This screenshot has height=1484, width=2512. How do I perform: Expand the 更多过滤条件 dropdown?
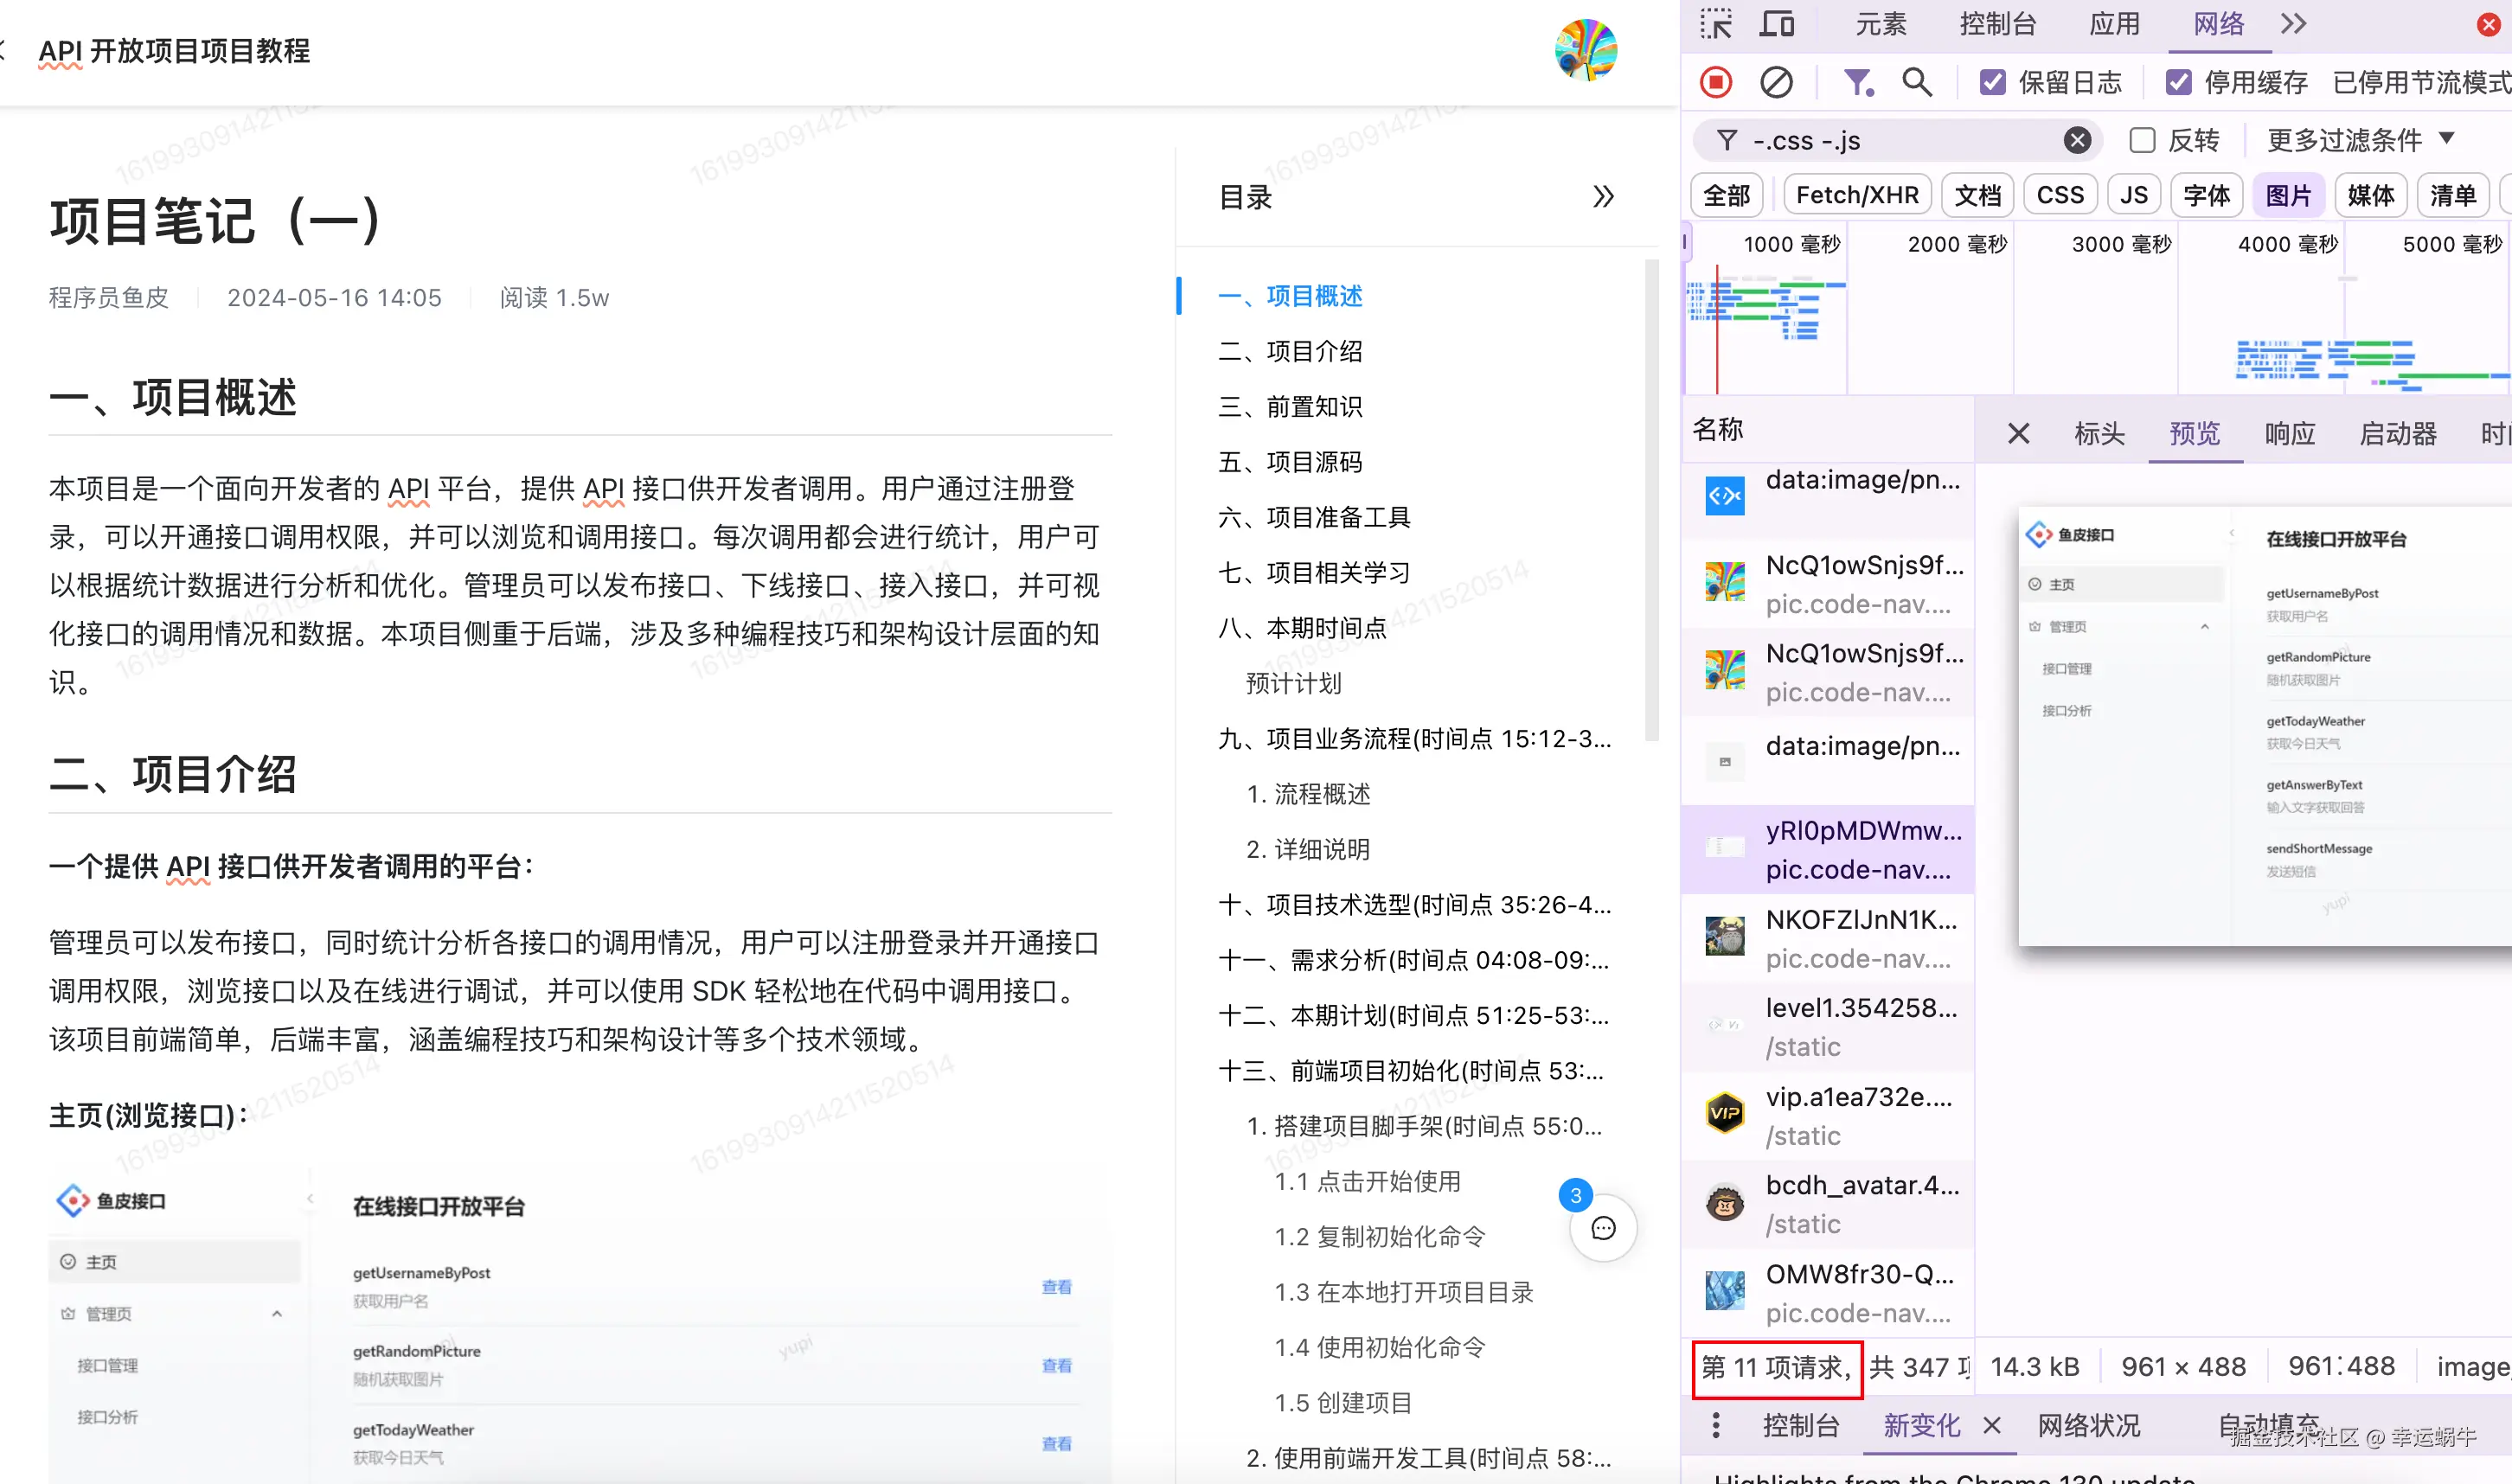(2360, 140)
